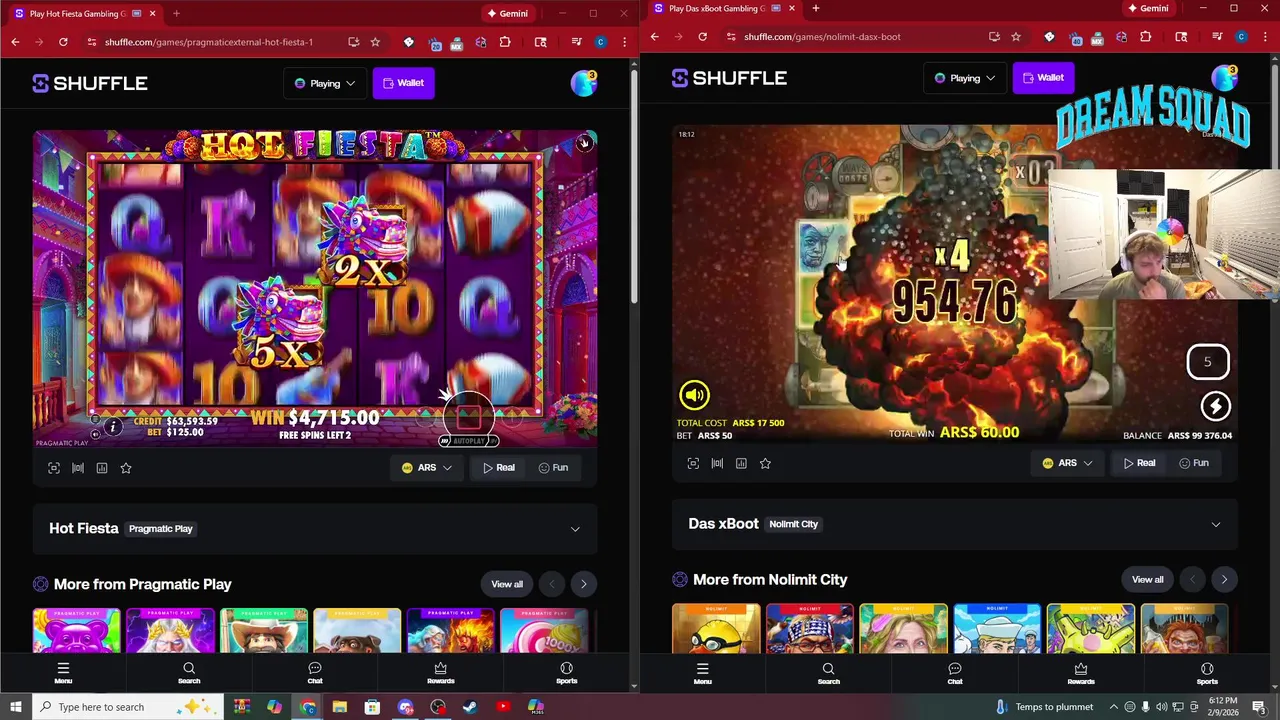The image size is (1280, 720).
Task: Bookmark page with star in left address bar
Action: 375,42
